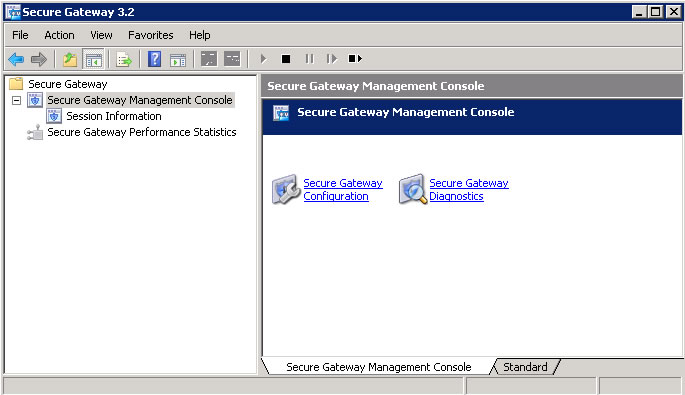Maximize the Secure Gateway window
The image size is (685, 395).
click(x=656, y=12)
